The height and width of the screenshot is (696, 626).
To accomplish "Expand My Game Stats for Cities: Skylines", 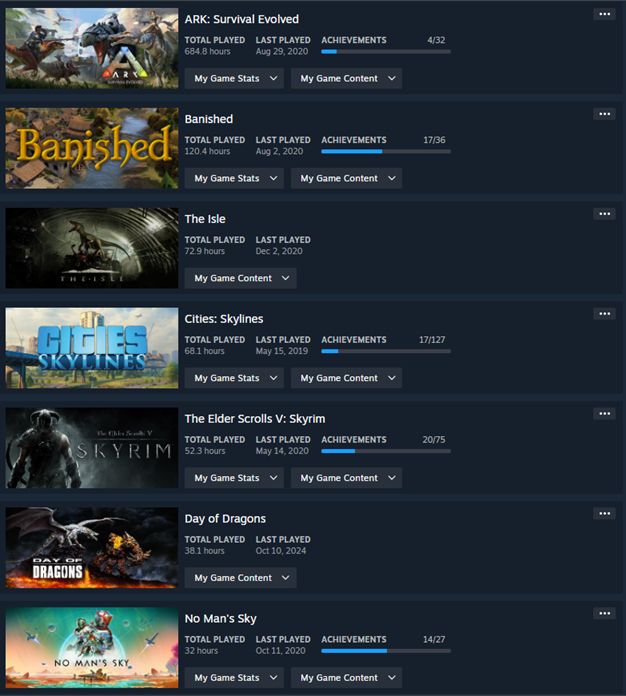I will pyautogui.click(x=234, y=378).
